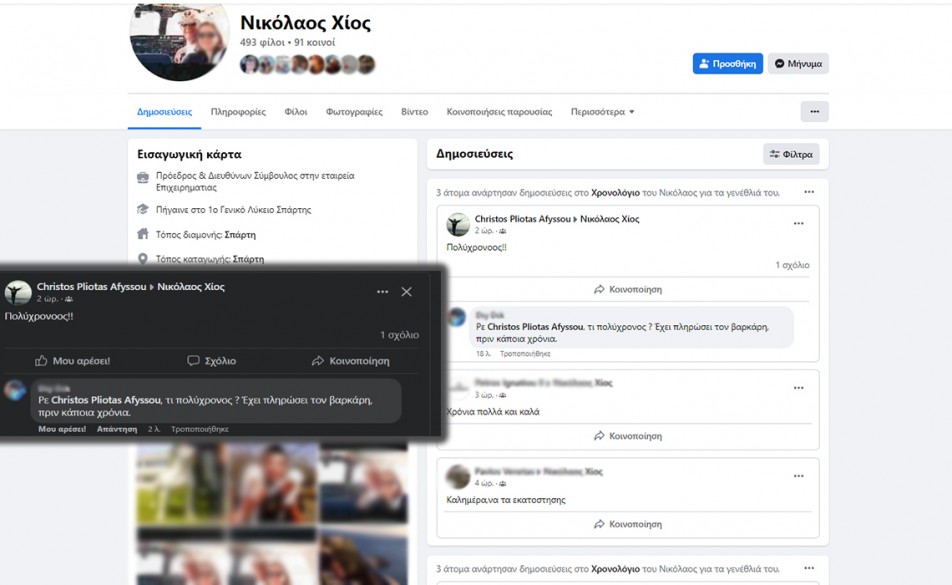952x585 pixels.
Task: Open birthday posts group three-dot menu
Action: 809,192
